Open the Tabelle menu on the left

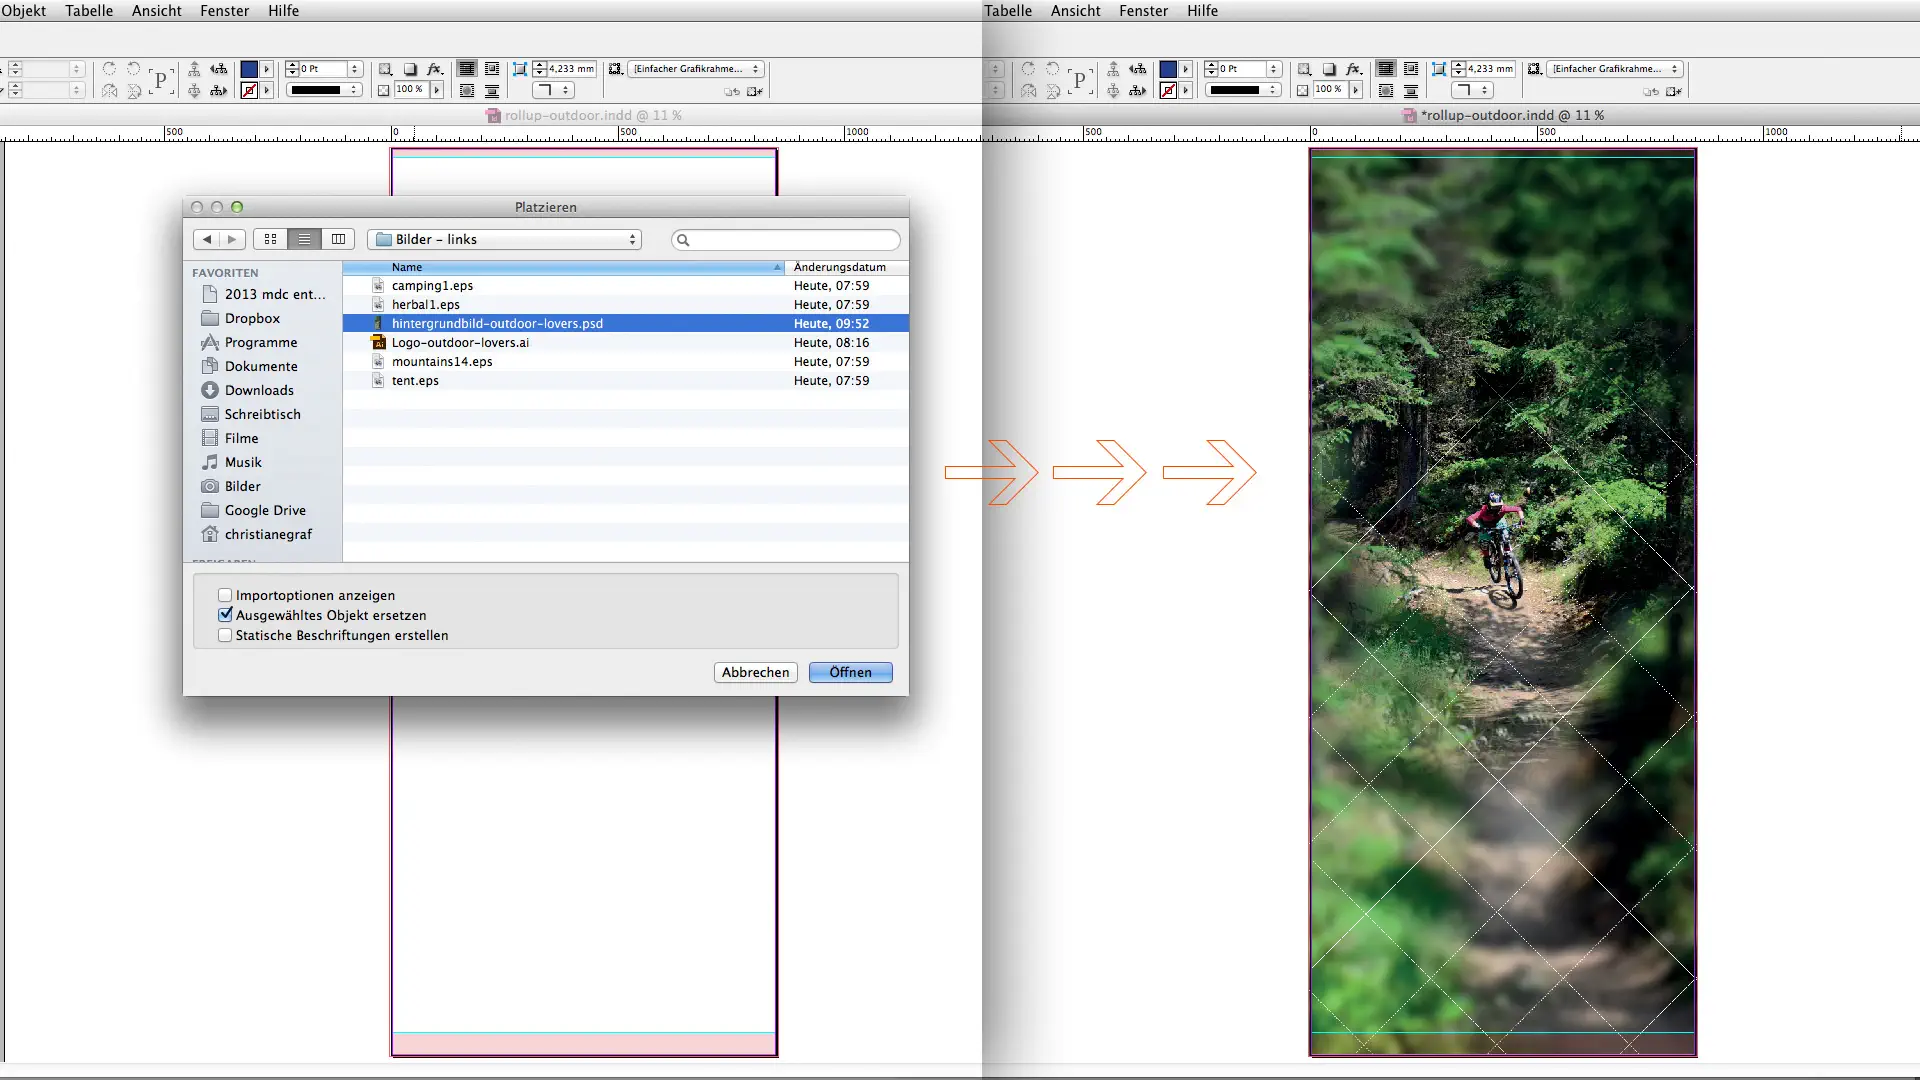click(89, 11)
